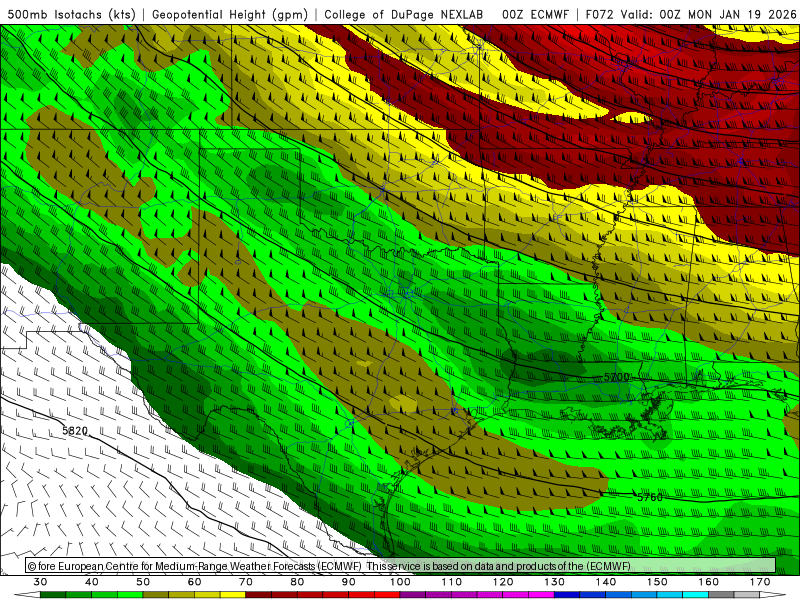Click the legend value 70
The image size is (800, 600).
[246, 582]
